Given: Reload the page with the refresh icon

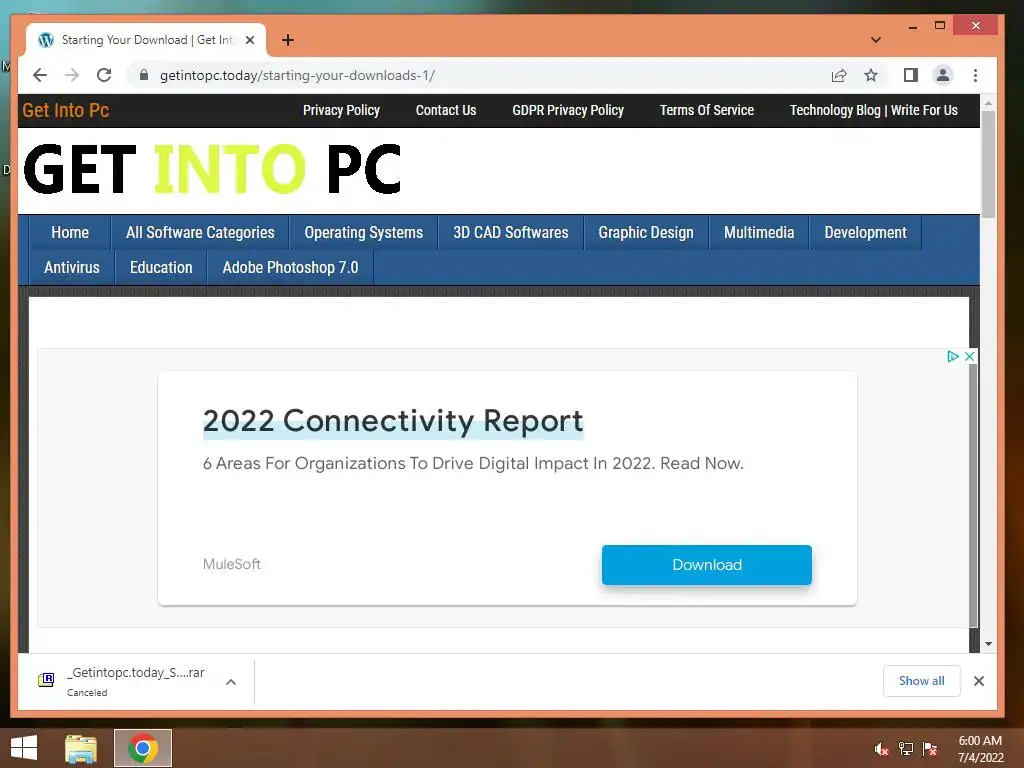Looking at the screenshot, I should 104,75.
